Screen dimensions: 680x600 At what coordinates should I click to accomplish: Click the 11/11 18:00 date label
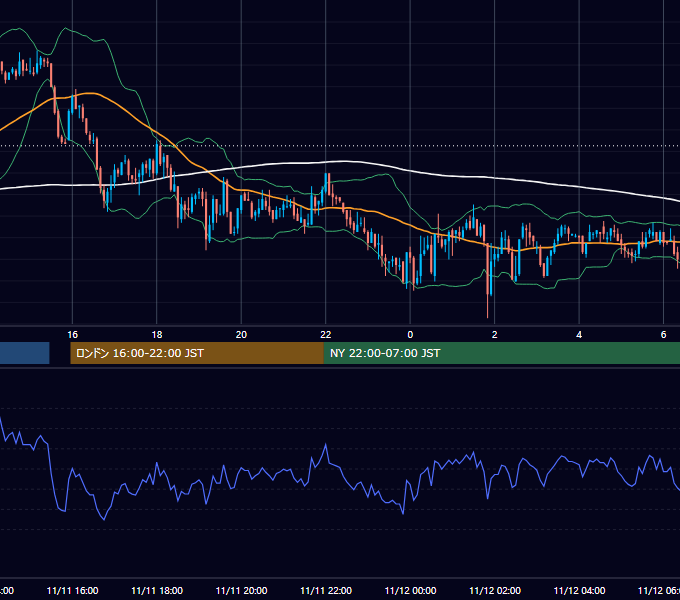pyautogui.click(x=157, y=590)
